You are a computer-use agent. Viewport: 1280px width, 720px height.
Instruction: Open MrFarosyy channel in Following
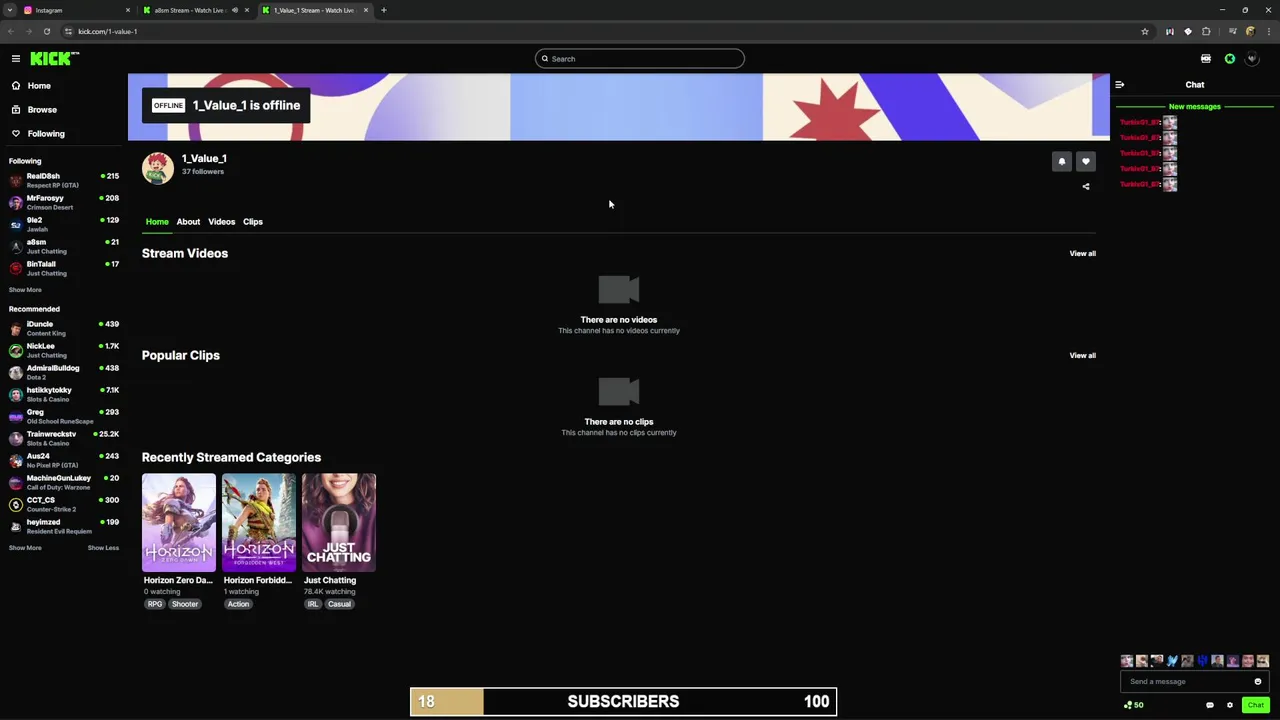pyautogui.click(x=64, y=202)
